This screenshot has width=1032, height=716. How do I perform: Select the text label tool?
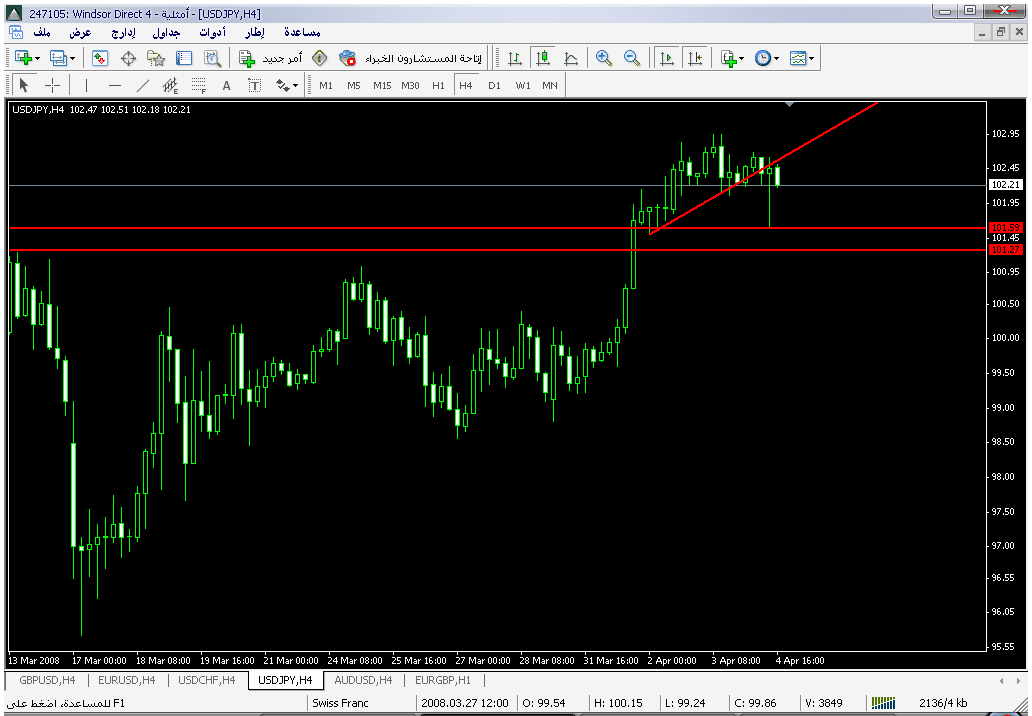[227, 85]
